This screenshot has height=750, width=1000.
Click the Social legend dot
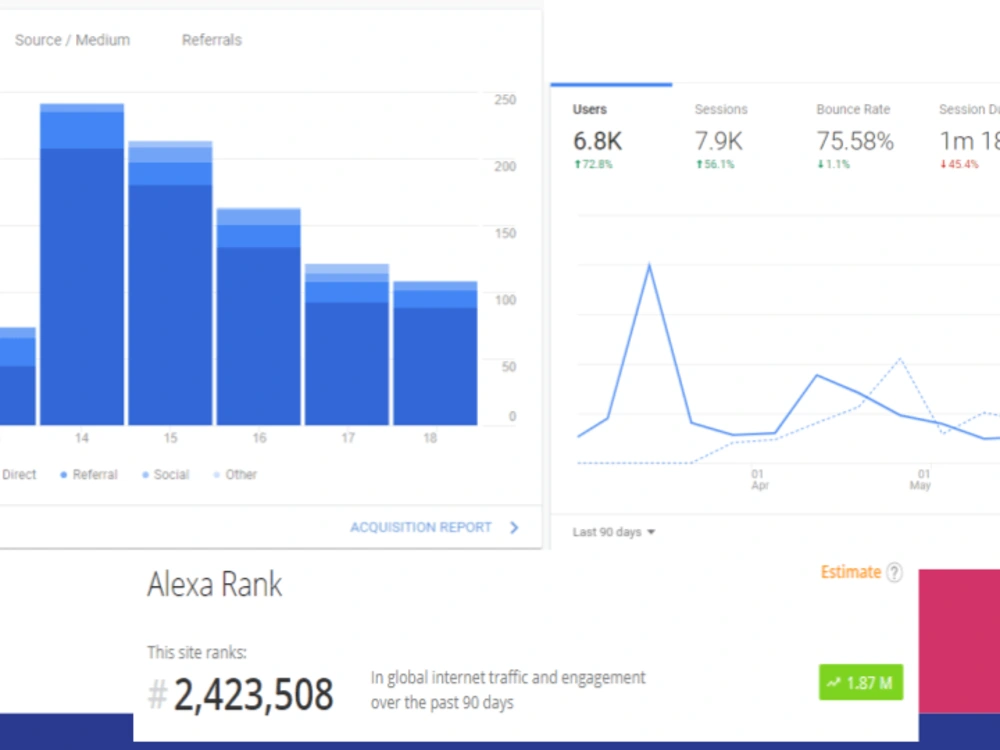pos(145,475)
